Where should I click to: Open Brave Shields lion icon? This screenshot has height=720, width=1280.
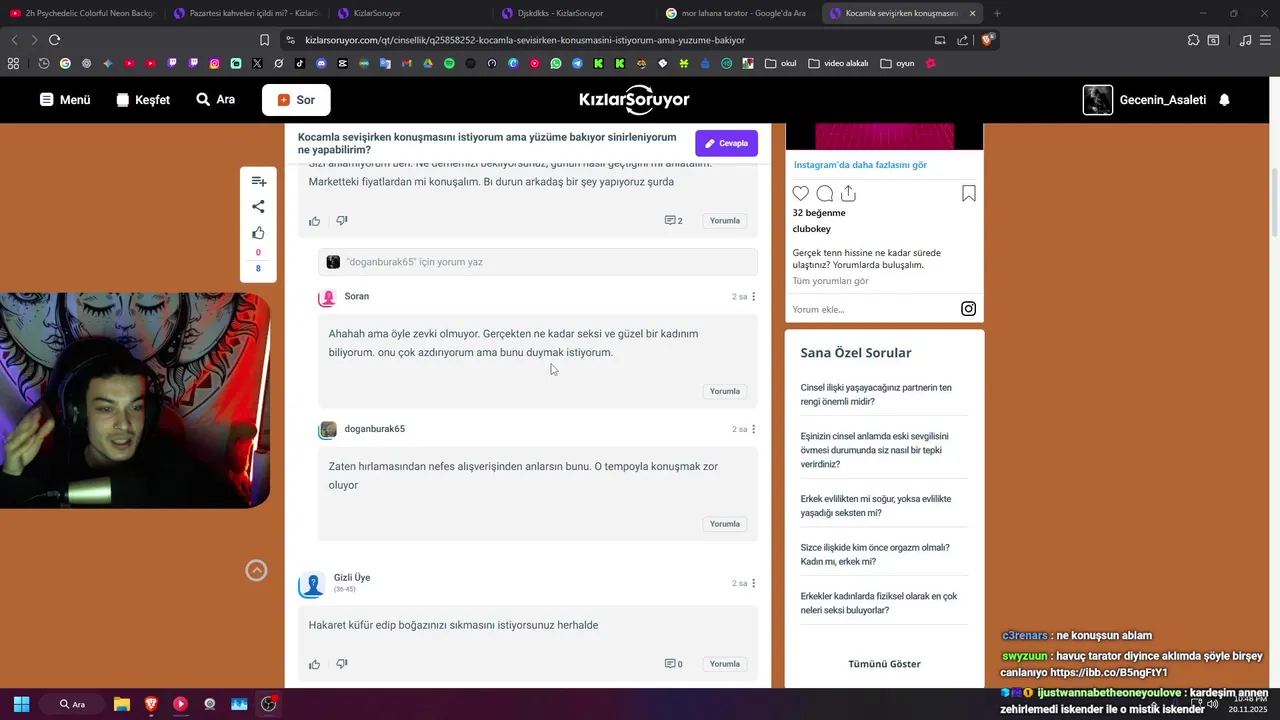point(987,40)
